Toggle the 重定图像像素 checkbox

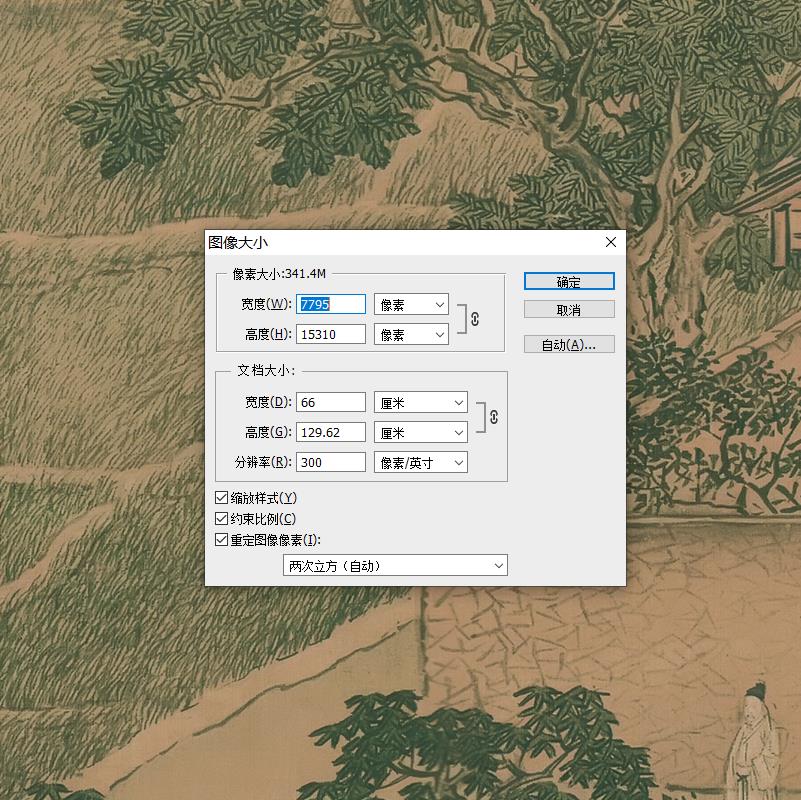(x=221, y=539)
